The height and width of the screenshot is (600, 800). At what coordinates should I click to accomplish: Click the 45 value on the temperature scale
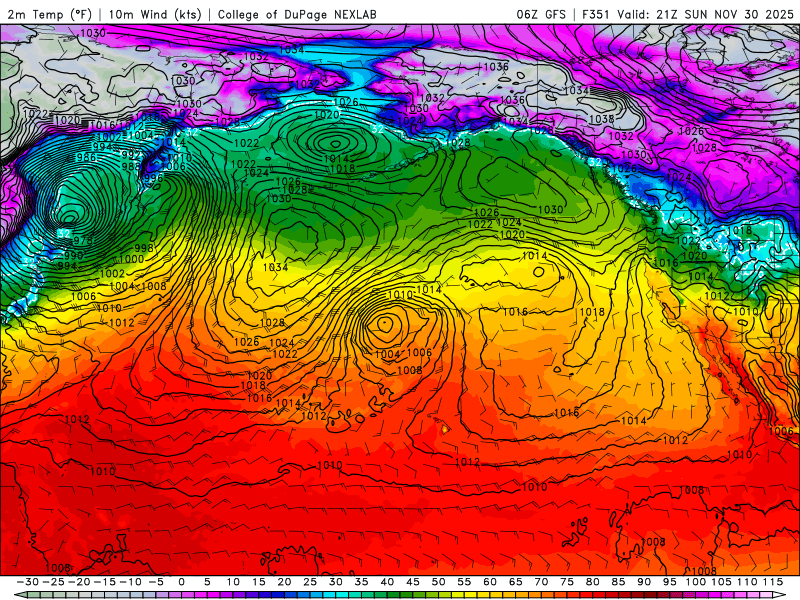(413, 582)
